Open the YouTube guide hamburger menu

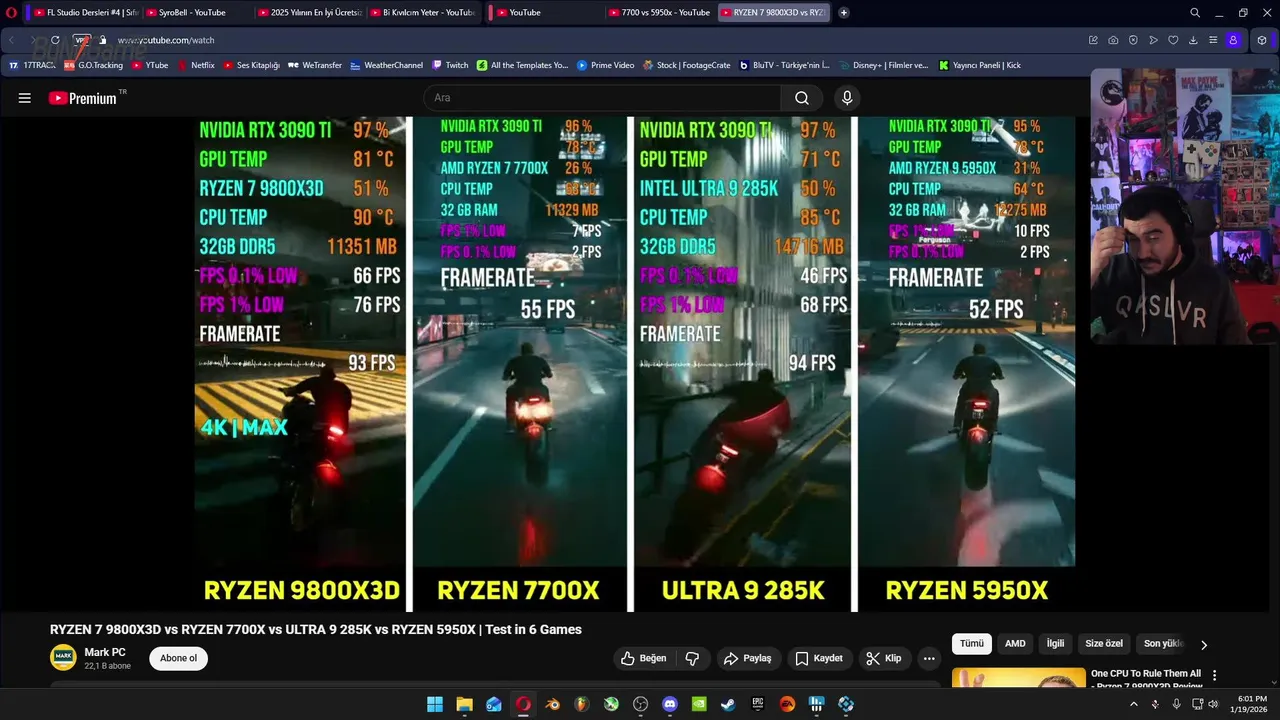click(x=25, y=98)
